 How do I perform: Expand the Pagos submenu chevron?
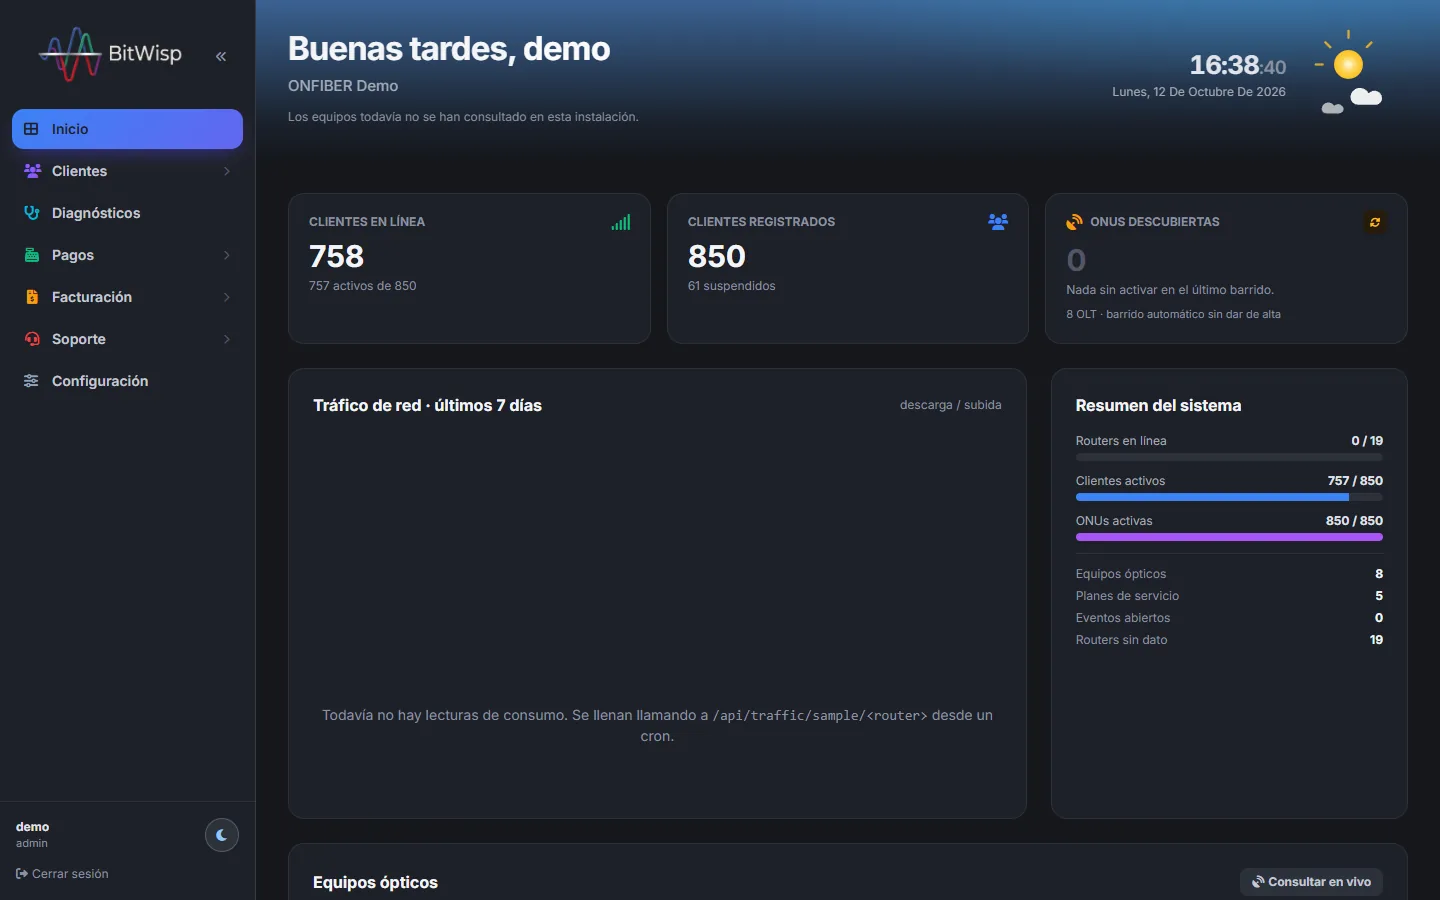pyautogui.click(x=227, y=255)
